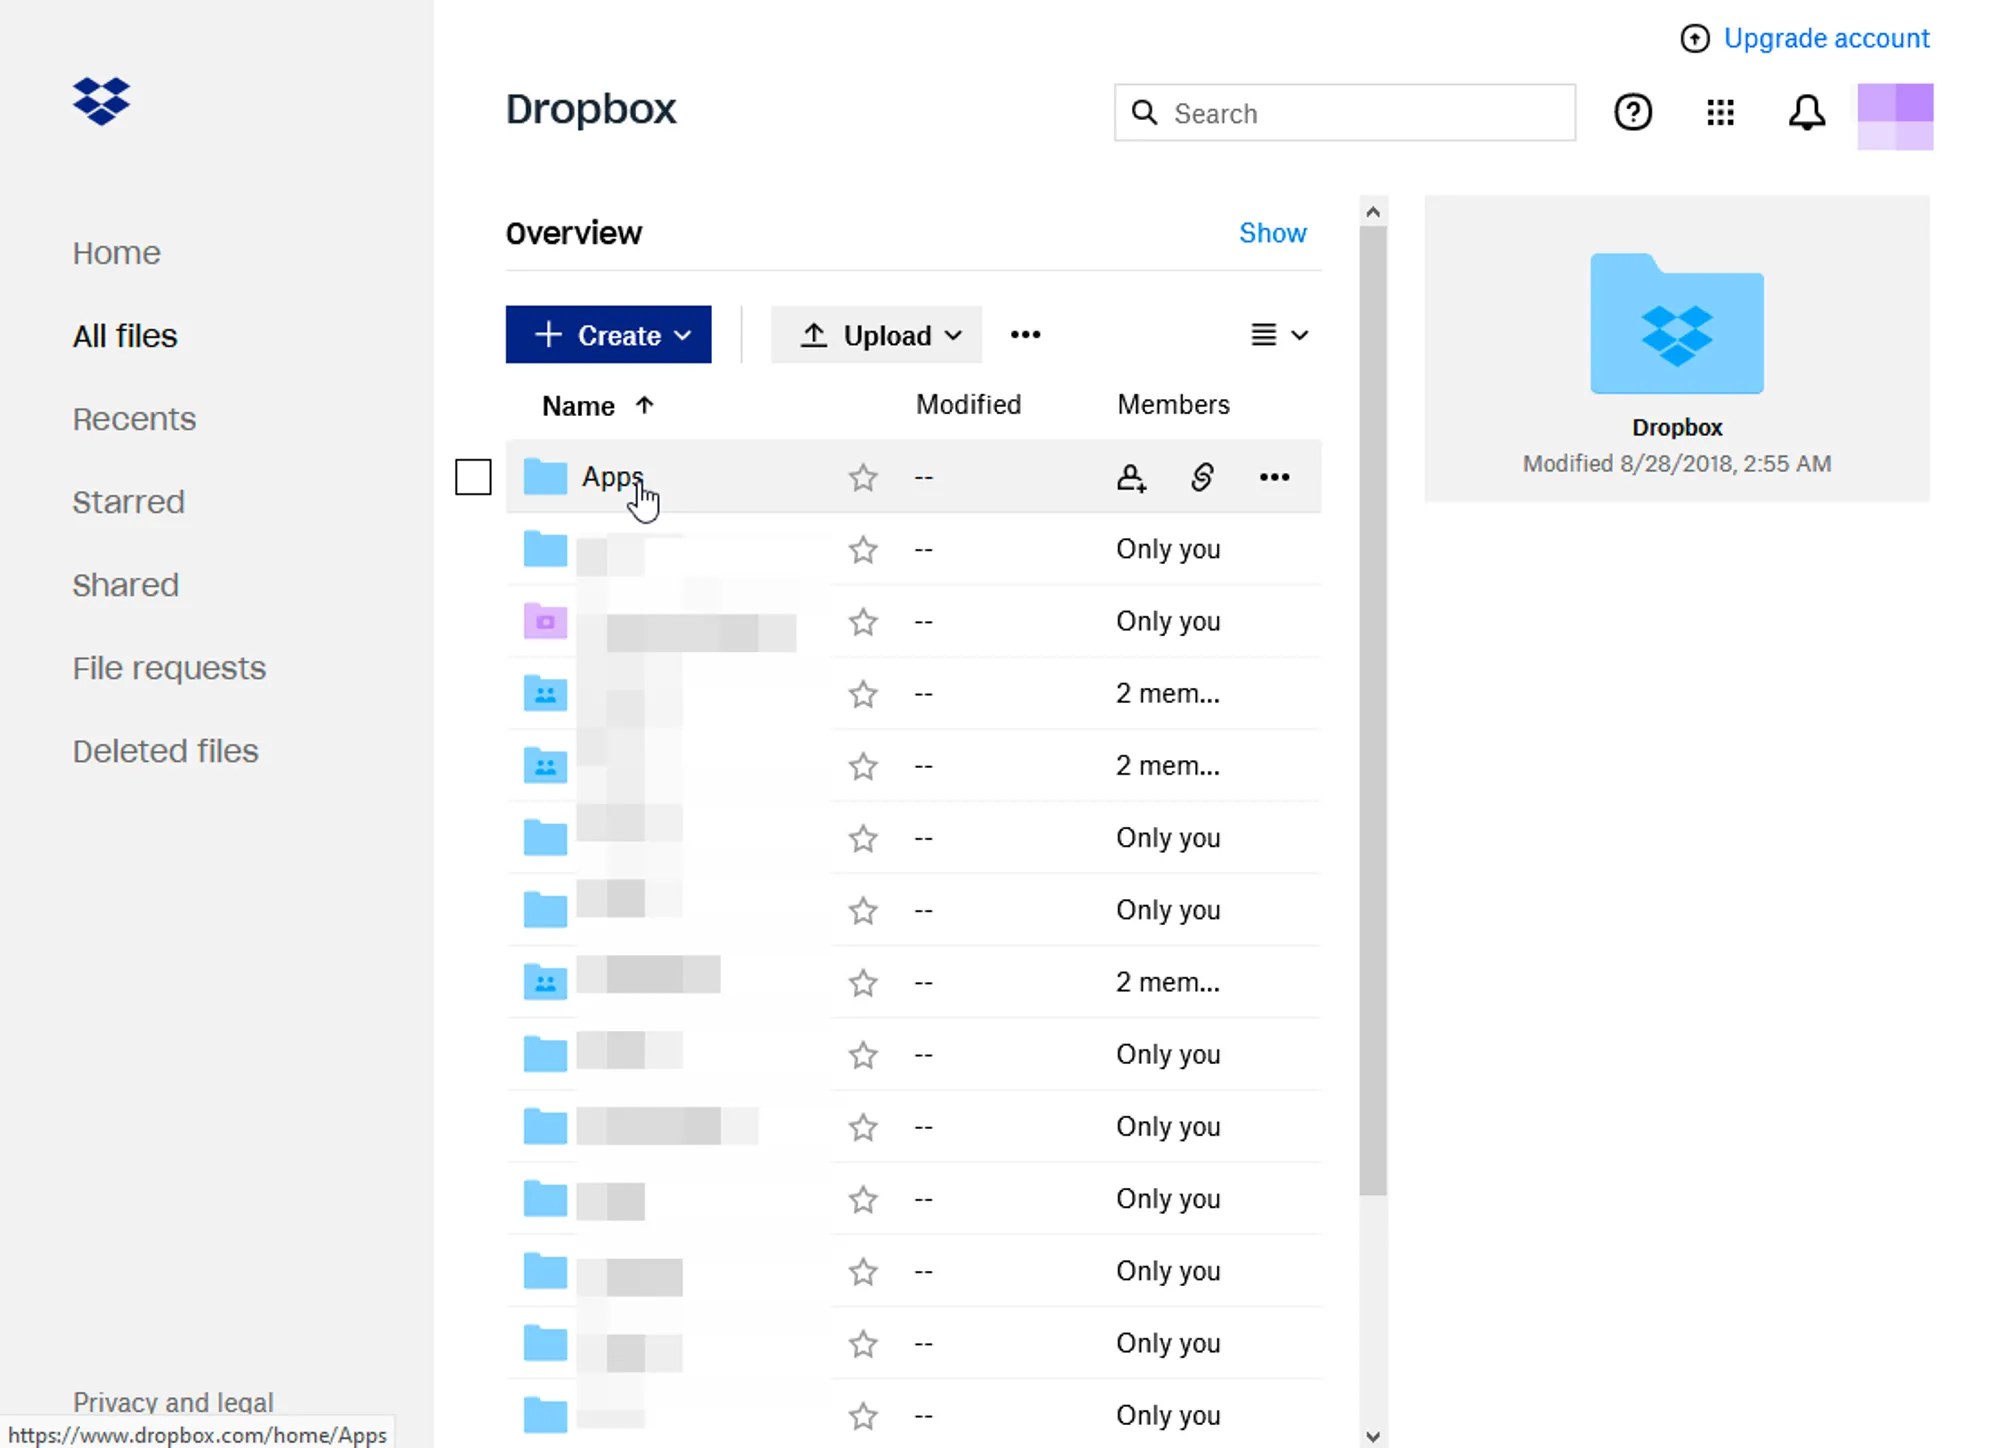The height and width of the screenshot is (1448, 2000).
Task: Open the toolbar more options ellipsis
Action: pyautogui.click(x=1025, y=335)
